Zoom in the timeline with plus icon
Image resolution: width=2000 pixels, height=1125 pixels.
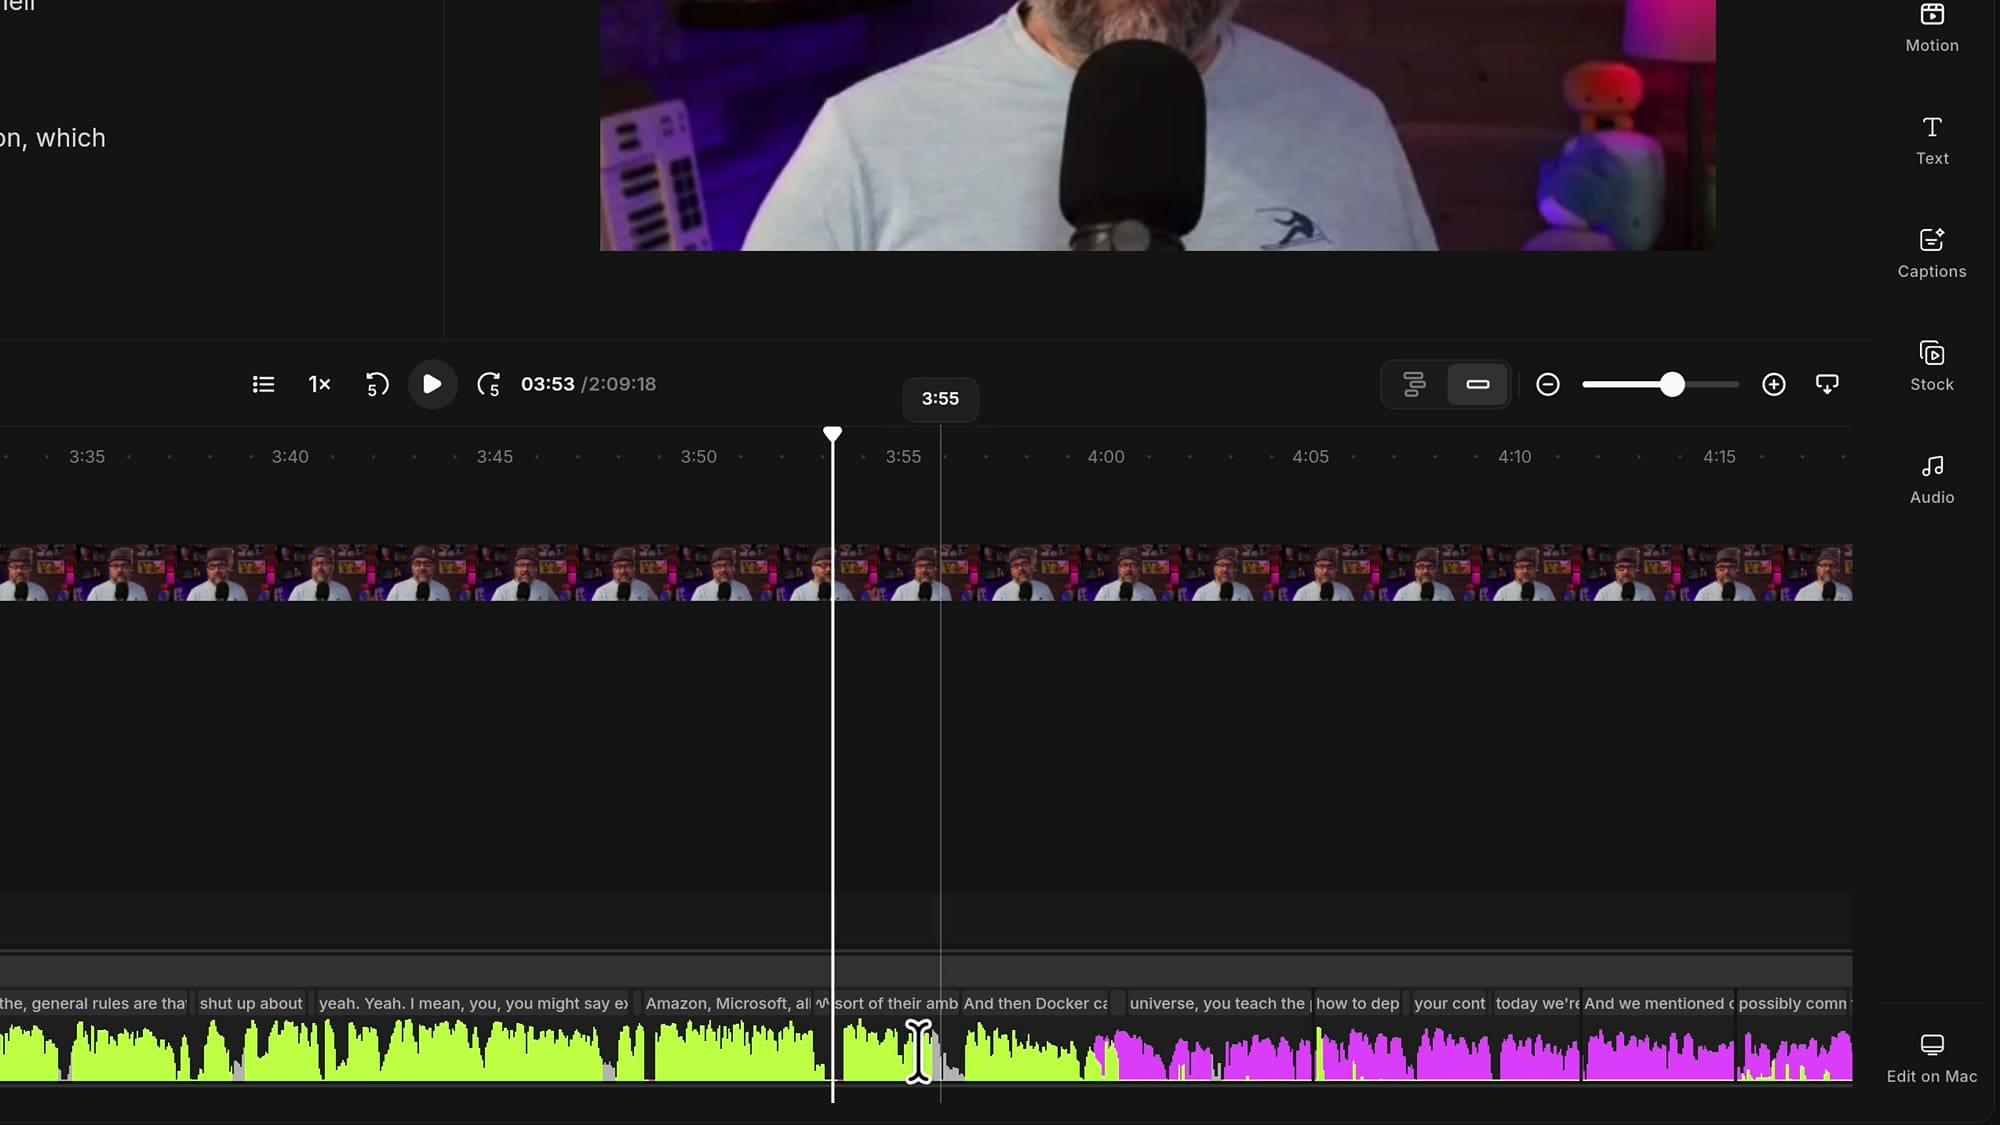[1773, 384]
